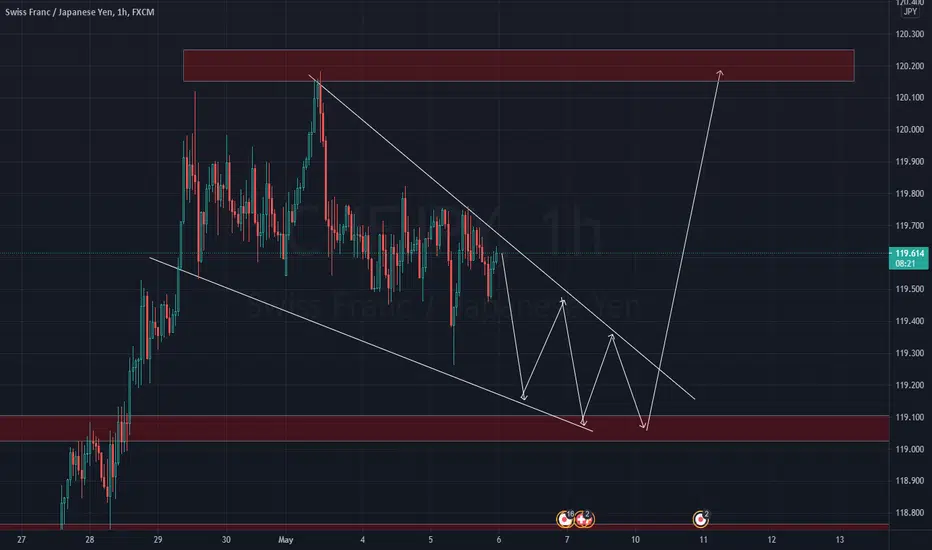Click date label 11 on time axis
Viewport: 932px width, 550px height.
pyautogui.click(x=703, y=540)
